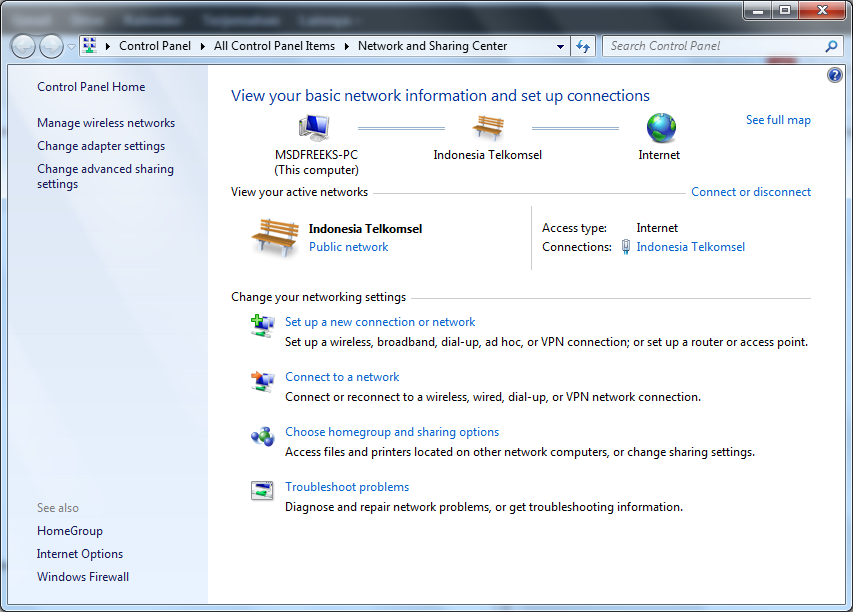This screenshot has width=853, height=612.
Task: Click Indonesia Telkomsel label in network map
Action: (487, 155)
